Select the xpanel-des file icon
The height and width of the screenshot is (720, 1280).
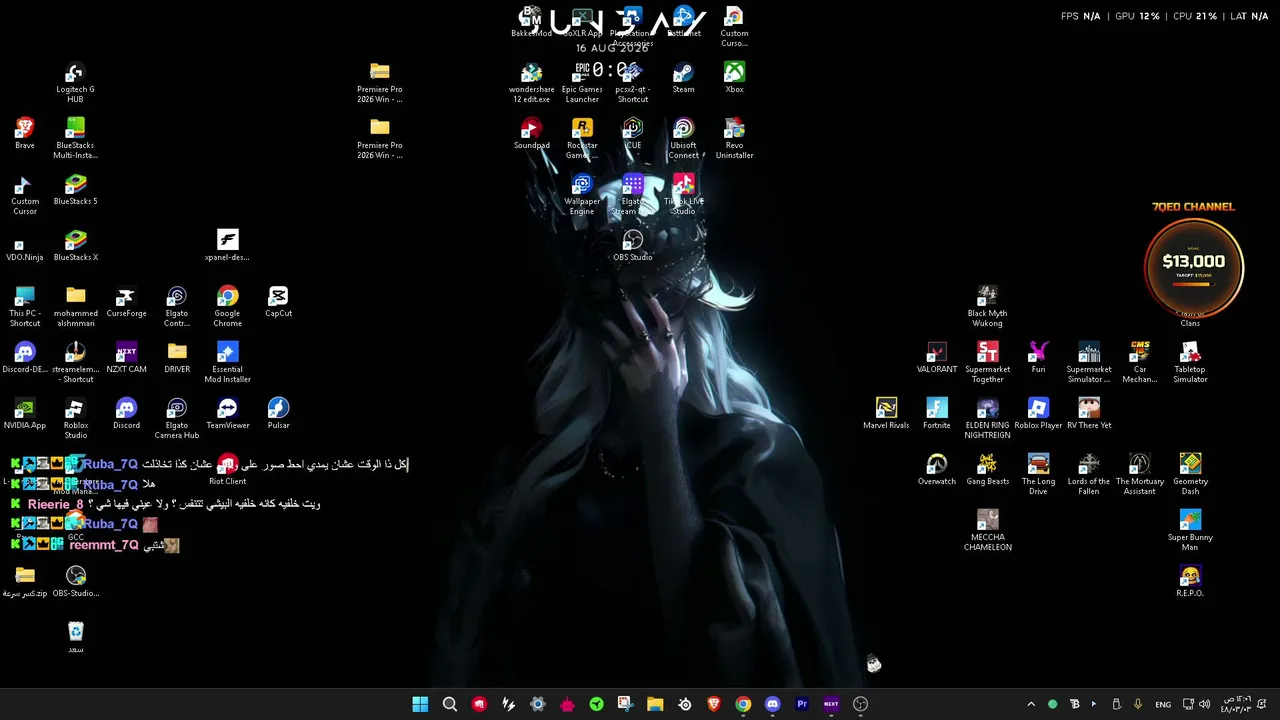[x=227, y=246]
